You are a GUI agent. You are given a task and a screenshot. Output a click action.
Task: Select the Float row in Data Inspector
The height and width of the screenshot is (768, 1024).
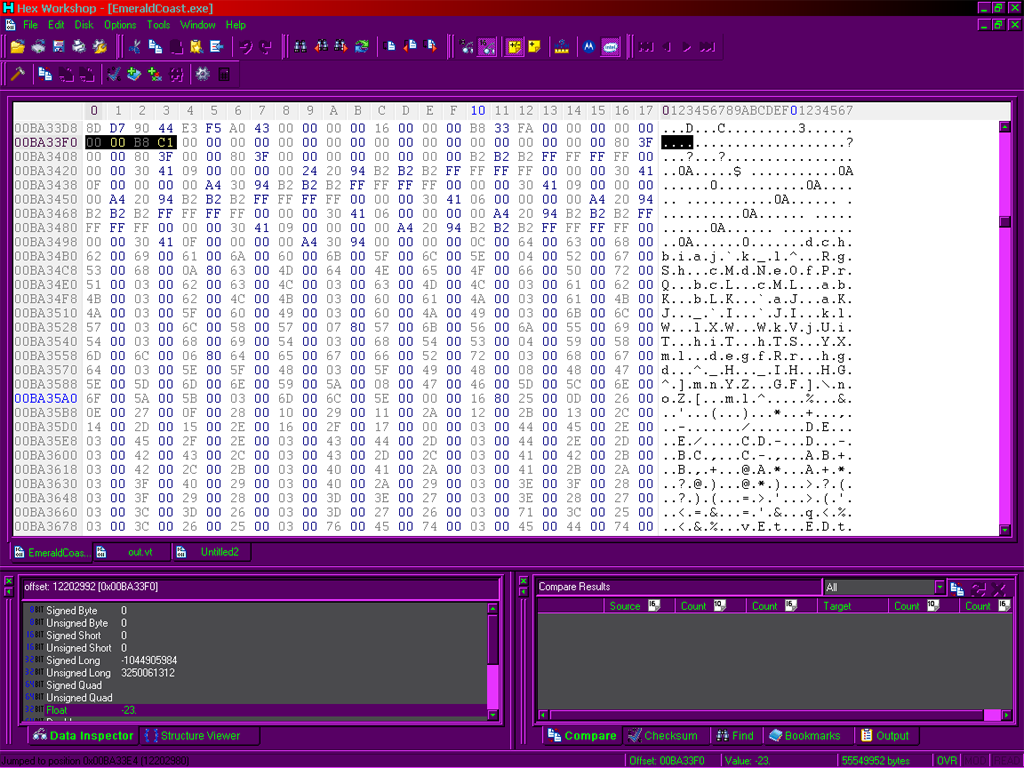tap(255, 710)
